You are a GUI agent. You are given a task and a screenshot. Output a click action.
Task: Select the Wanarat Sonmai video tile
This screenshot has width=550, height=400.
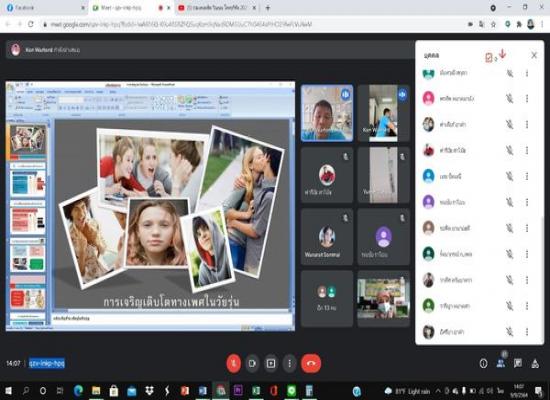point(327,236)
